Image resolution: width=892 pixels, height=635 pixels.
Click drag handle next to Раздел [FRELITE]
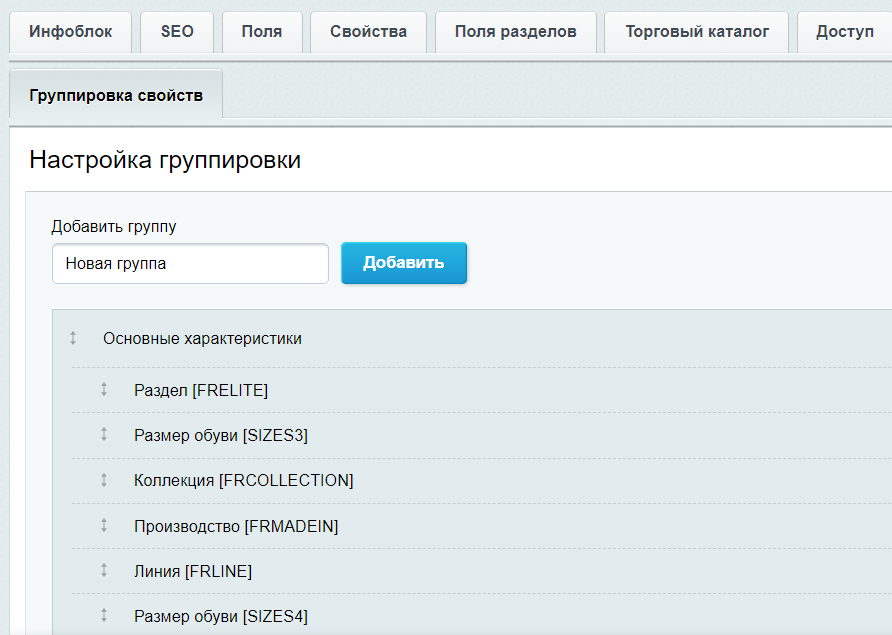103,389
